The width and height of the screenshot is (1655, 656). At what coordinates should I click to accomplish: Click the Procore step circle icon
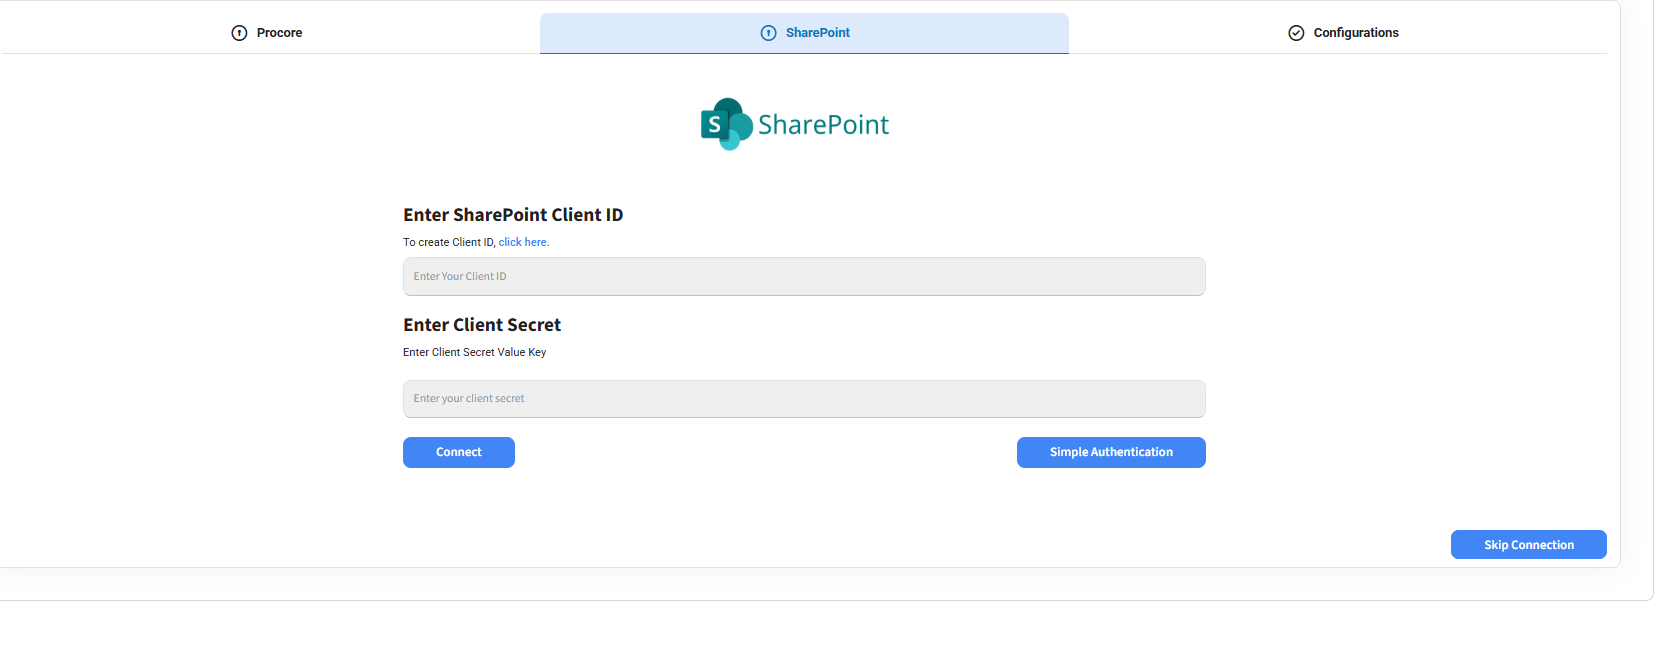(239, 33)
